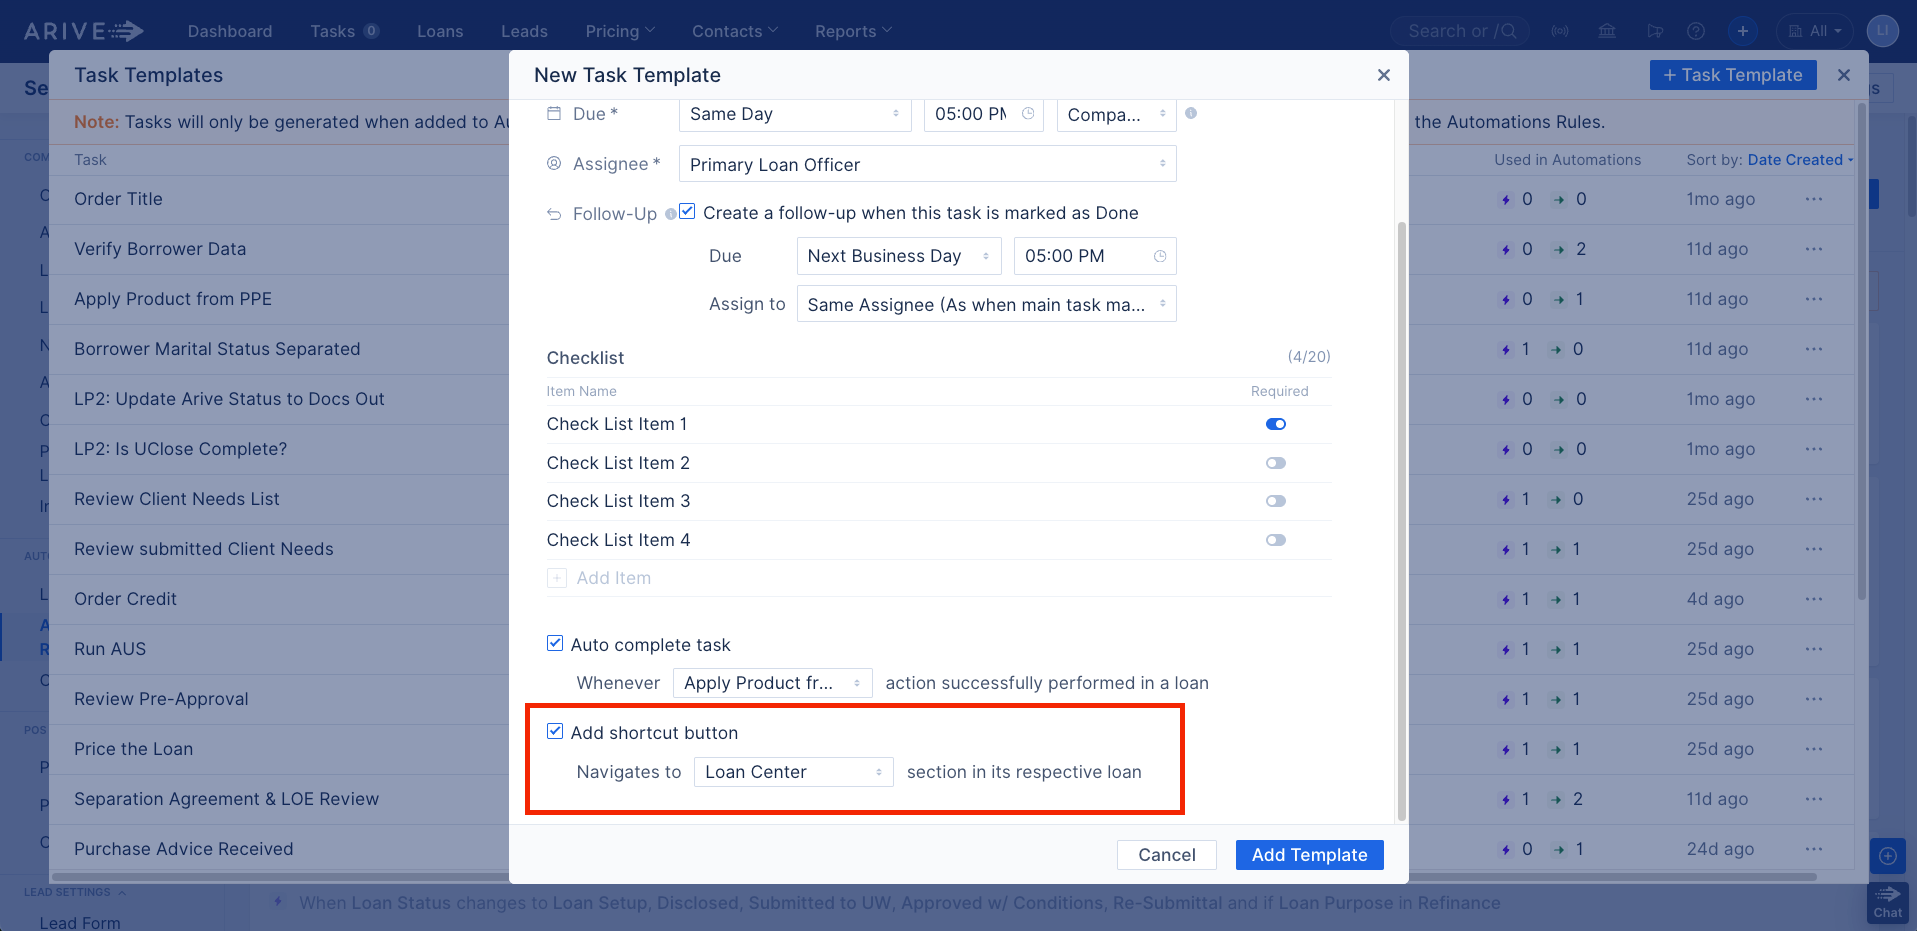Open the Arive help icon
This screenshot has width=1917, height=931.
point(1696,31)
